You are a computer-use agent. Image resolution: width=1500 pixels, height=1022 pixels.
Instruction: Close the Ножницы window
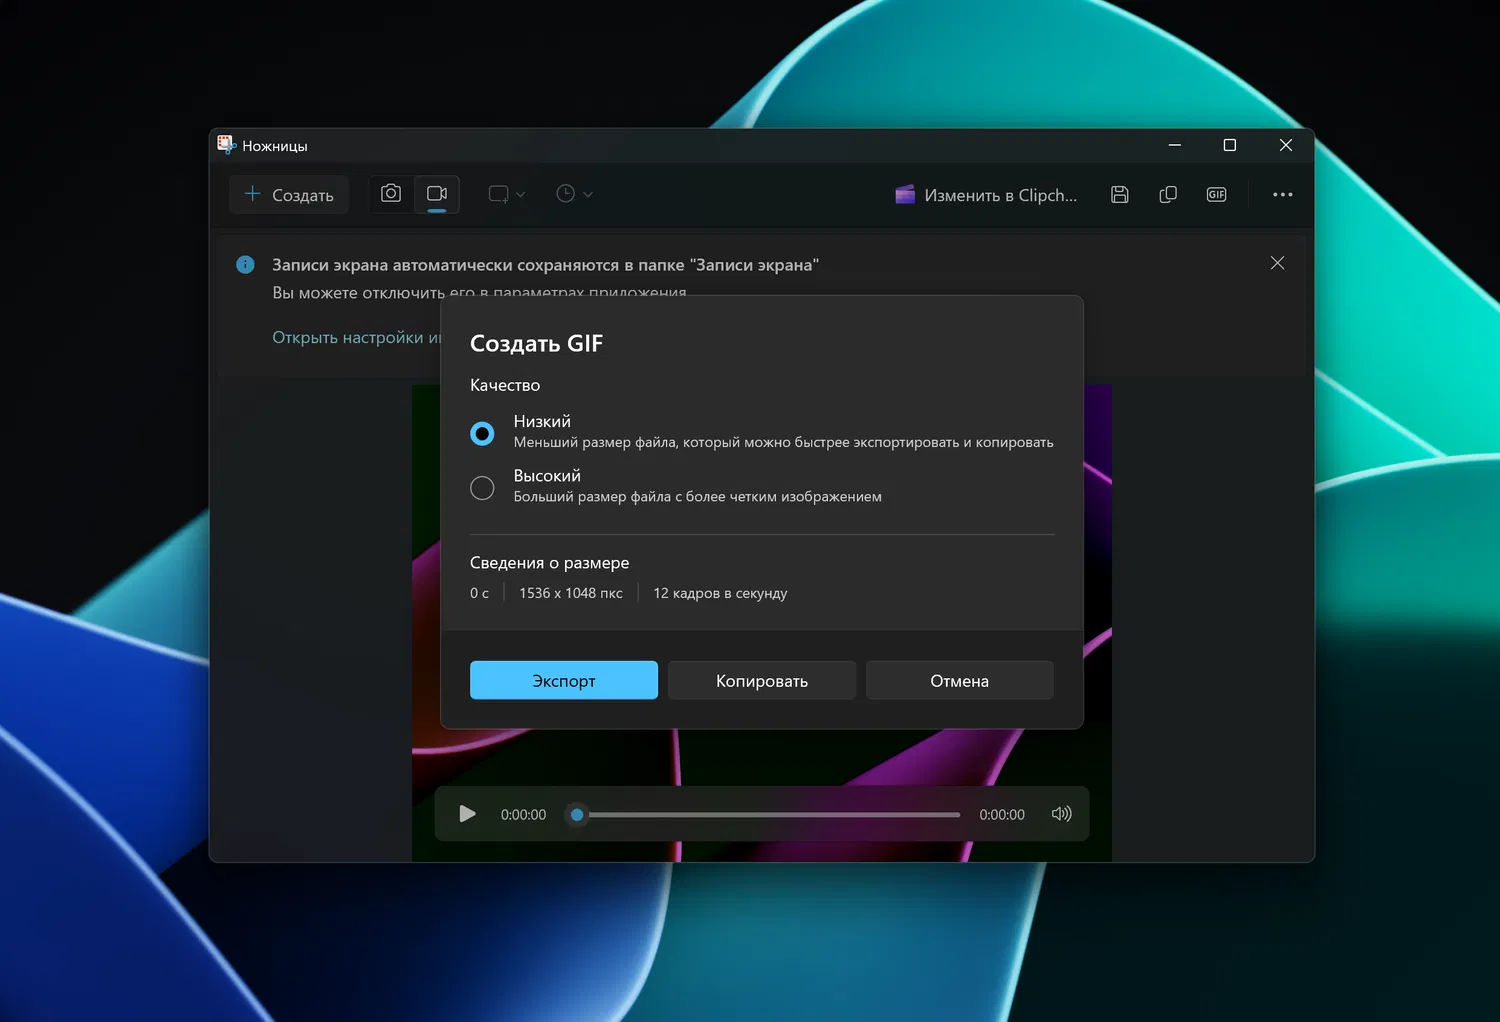point(1286,145)
